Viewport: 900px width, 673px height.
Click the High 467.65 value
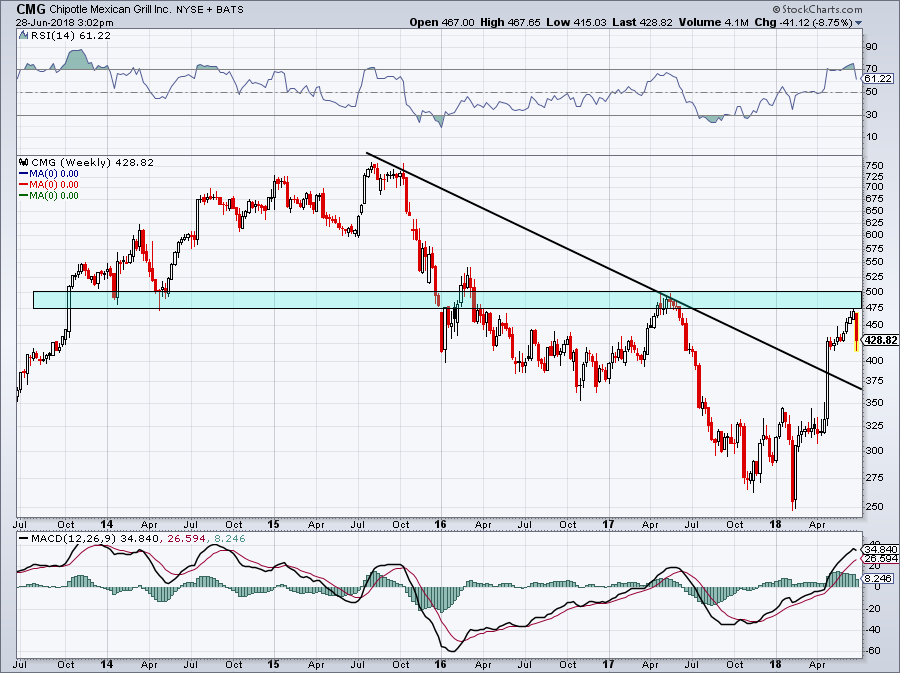[x=510, y=22]
